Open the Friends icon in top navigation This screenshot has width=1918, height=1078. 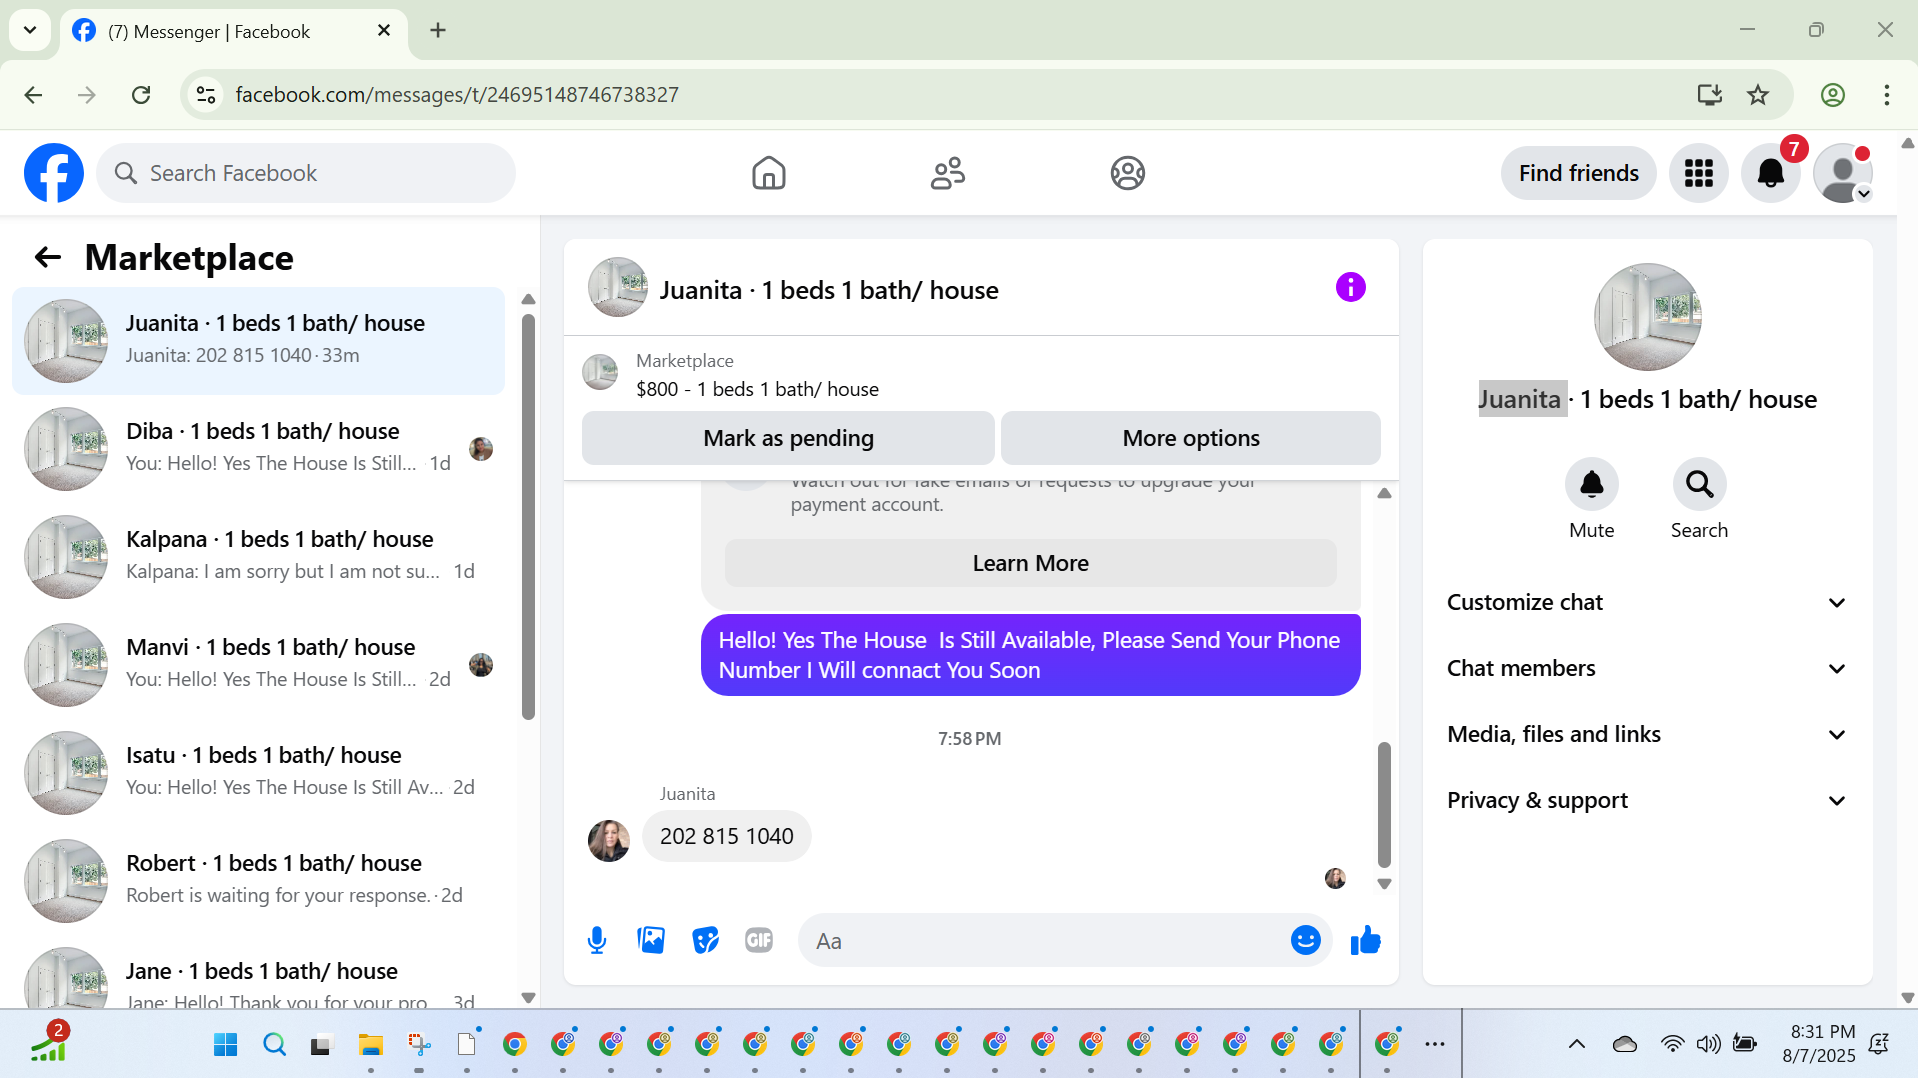(x=947, y=173)
